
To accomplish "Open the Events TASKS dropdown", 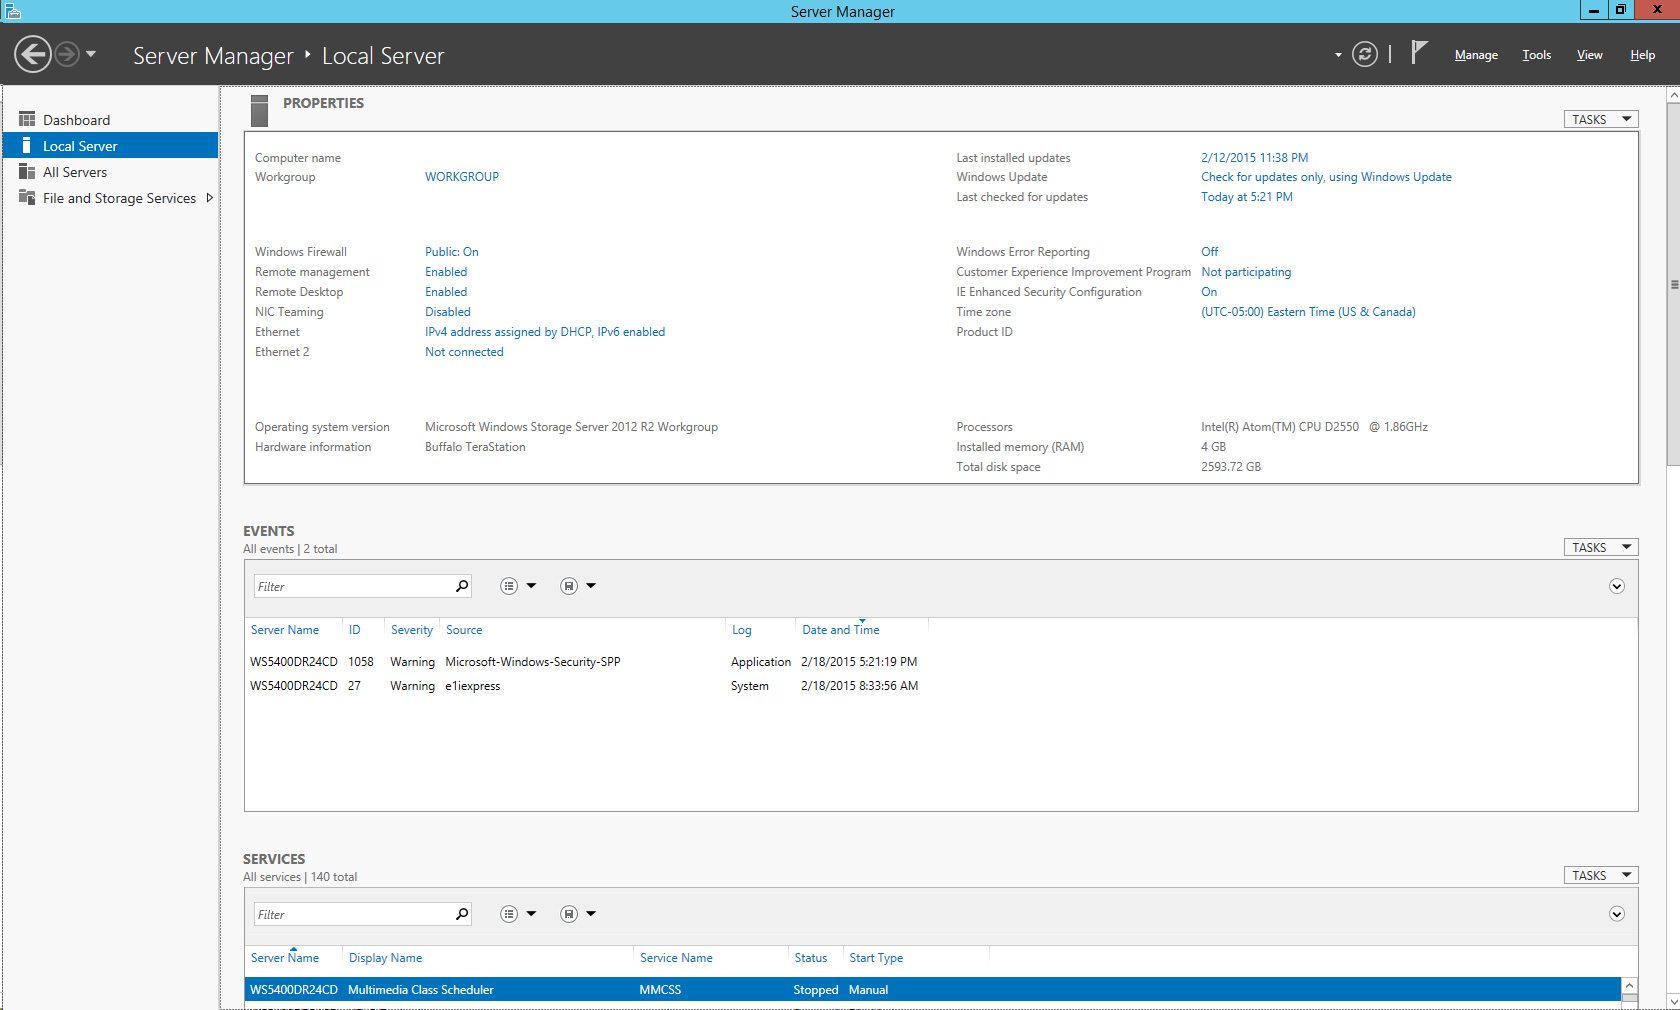I will point(1601,547).
